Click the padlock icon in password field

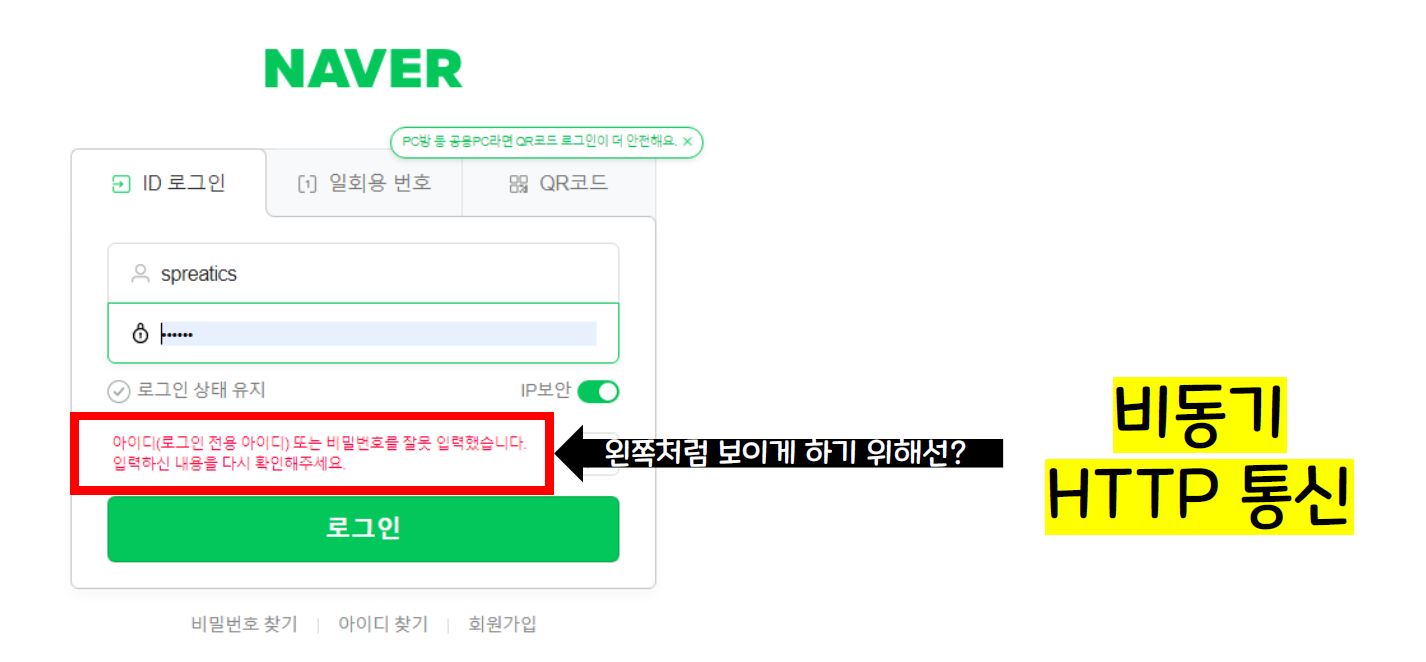(140, 333)
